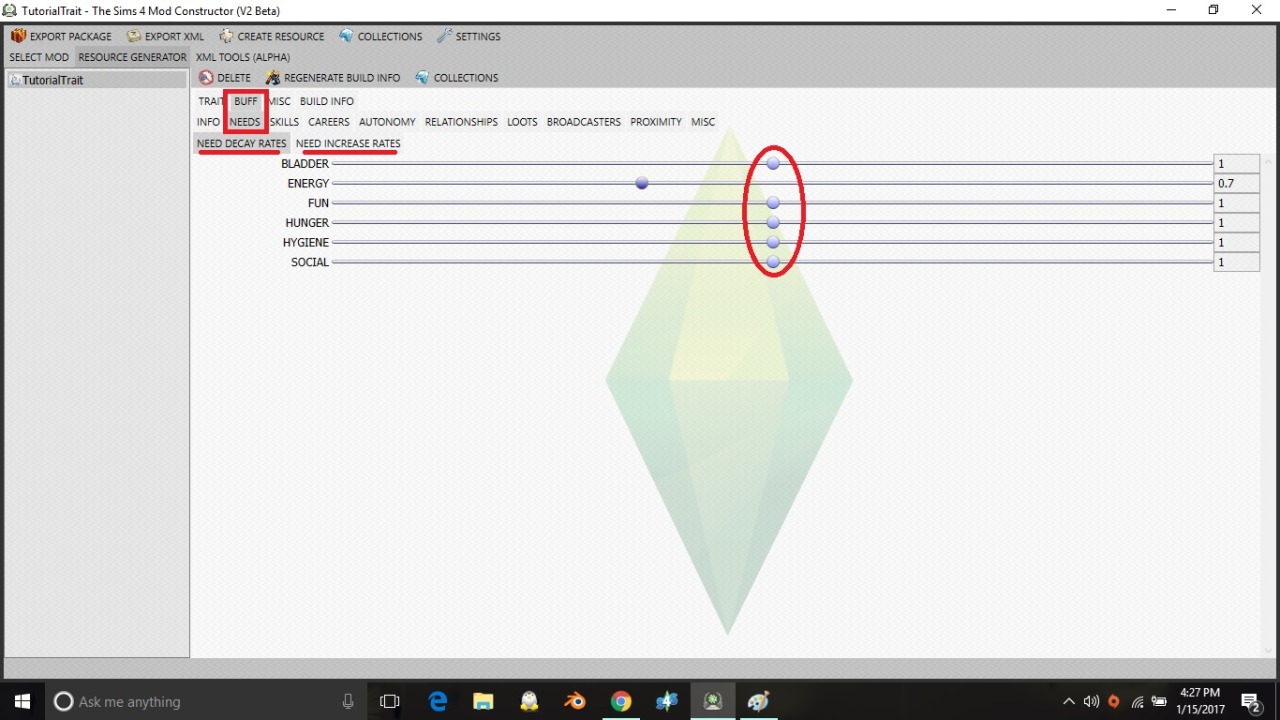Click the Energy slider handle
The image size is (1280, 720).
tap(642, 183)
